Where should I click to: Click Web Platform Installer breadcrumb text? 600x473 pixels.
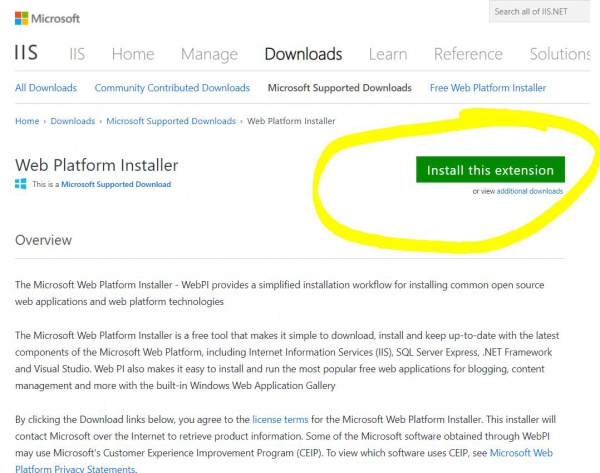click(x=291, y=121)
